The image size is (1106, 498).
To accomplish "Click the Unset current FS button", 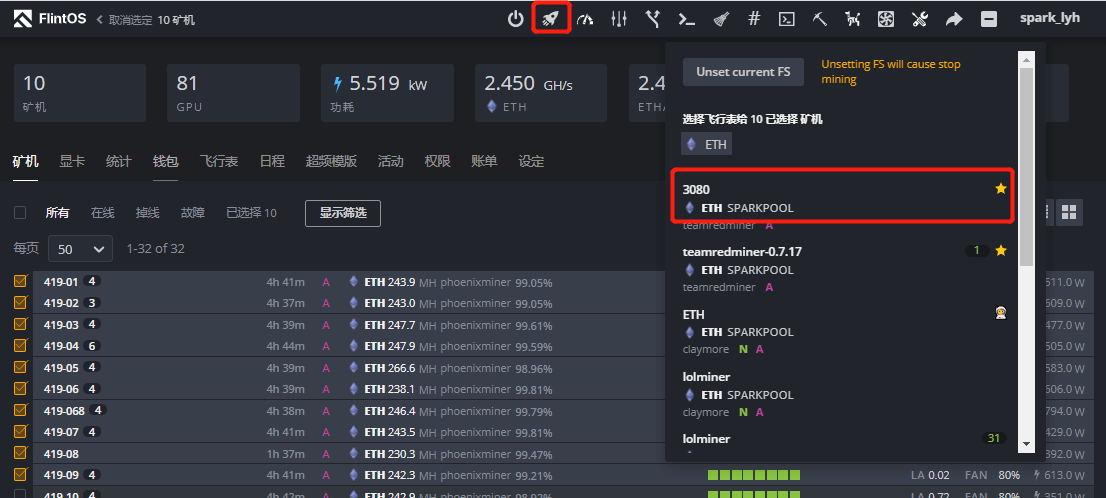I will coord(743,72).
